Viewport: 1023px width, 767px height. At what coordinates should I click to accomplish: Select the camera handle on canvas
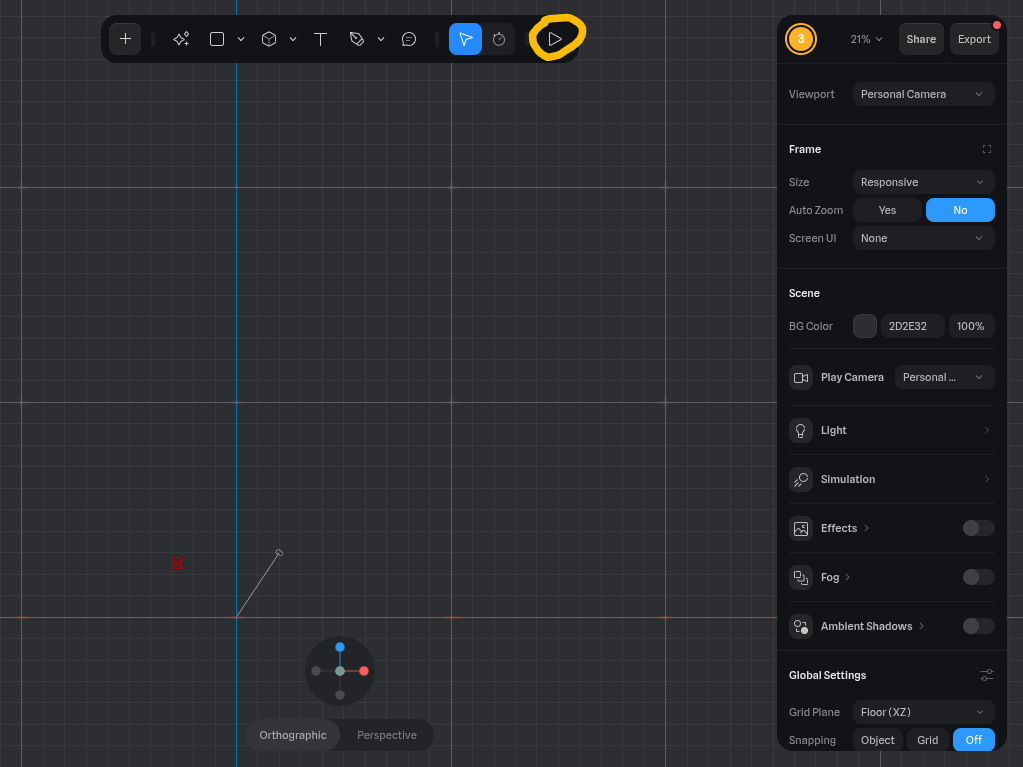coord(279,553)
